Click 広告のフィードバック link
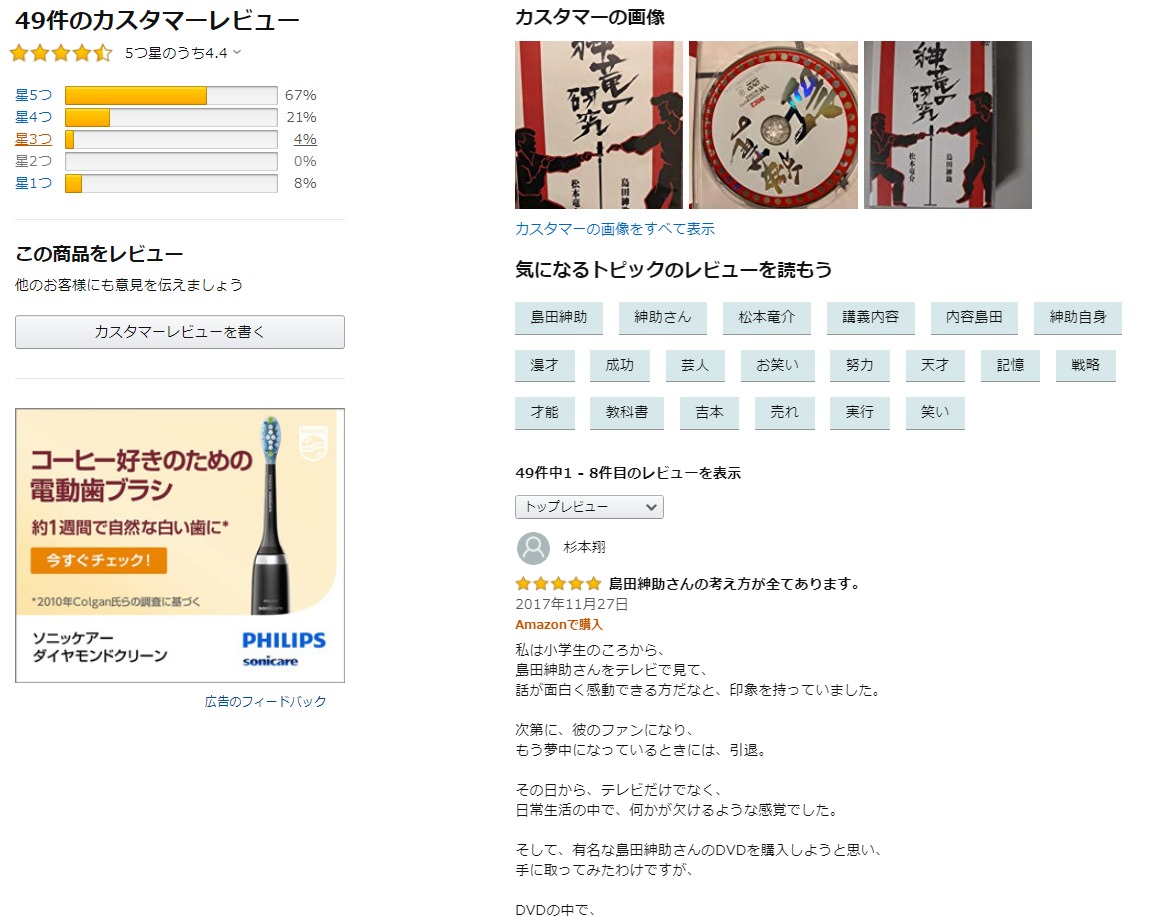Viewport: 1151px width, 917px height. point(266,701)
